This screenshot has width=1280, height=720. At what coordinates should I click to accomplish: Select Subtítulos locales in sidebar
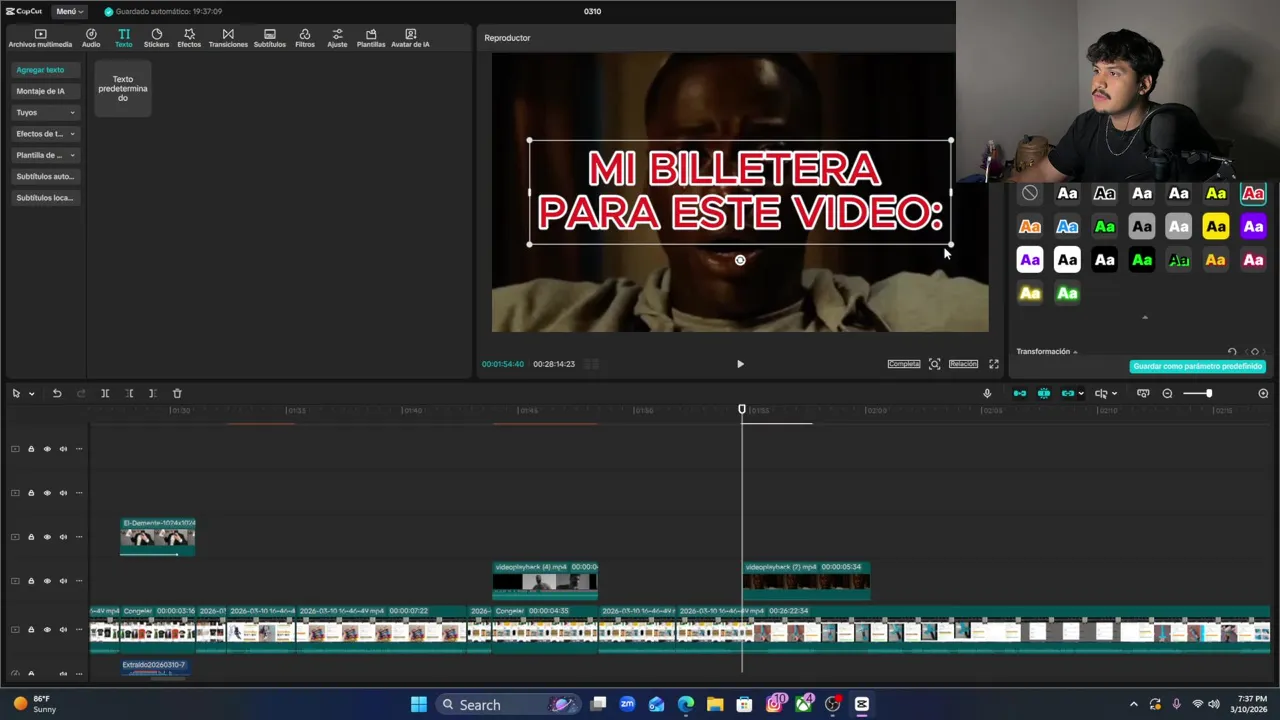46,198
